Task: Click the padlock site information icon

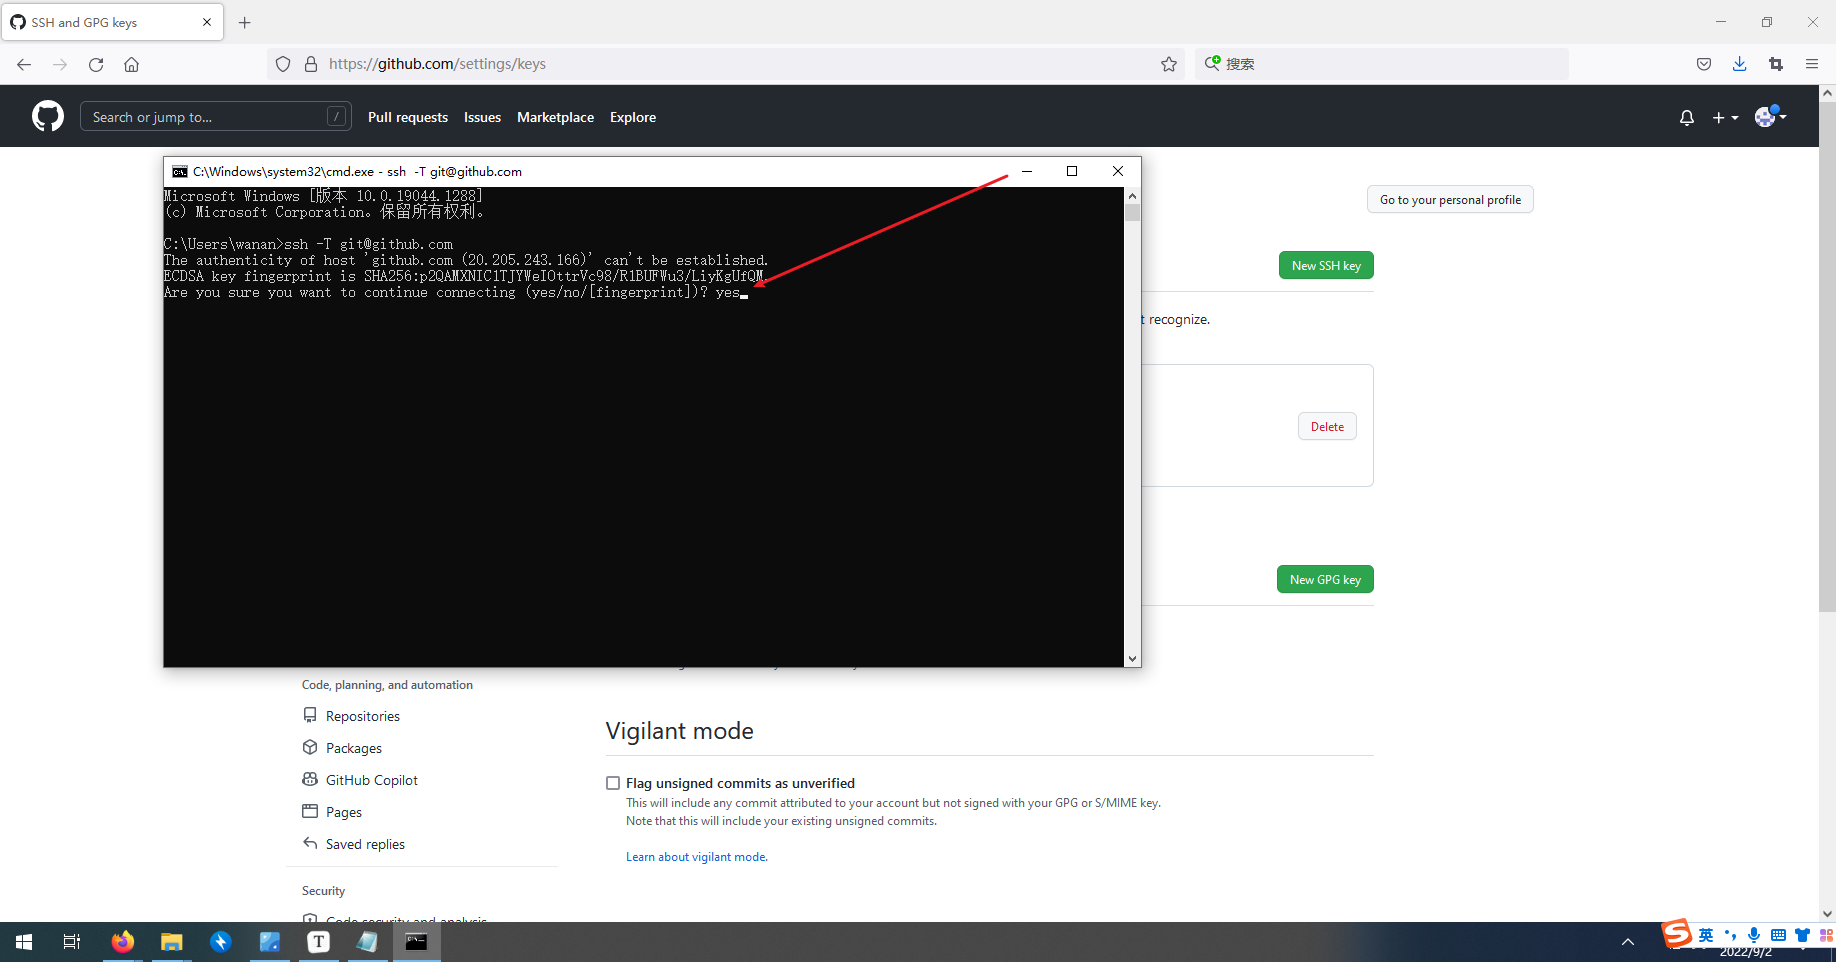Action: click(x=311, y=64)
